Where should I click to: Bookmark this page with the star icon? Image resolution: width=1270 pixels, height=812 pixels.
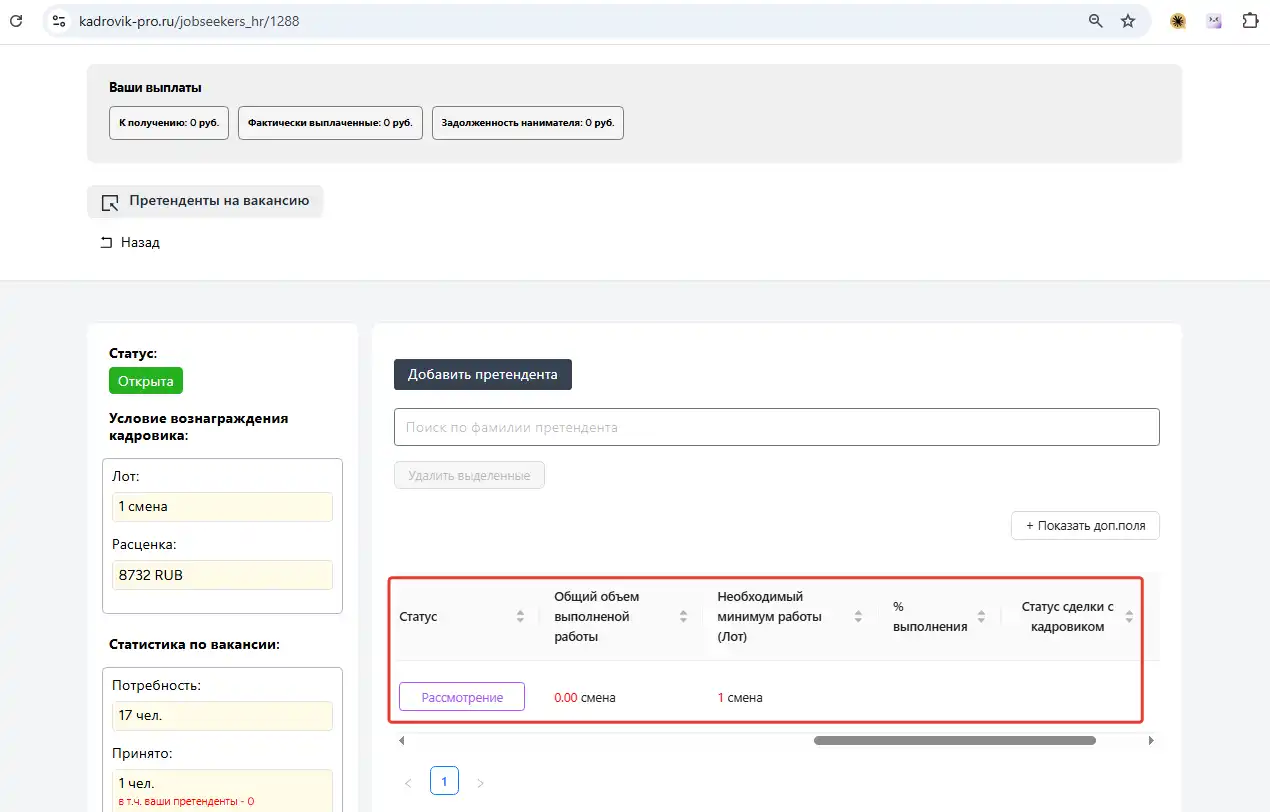pyautogui.click(x=1128, y=21)
